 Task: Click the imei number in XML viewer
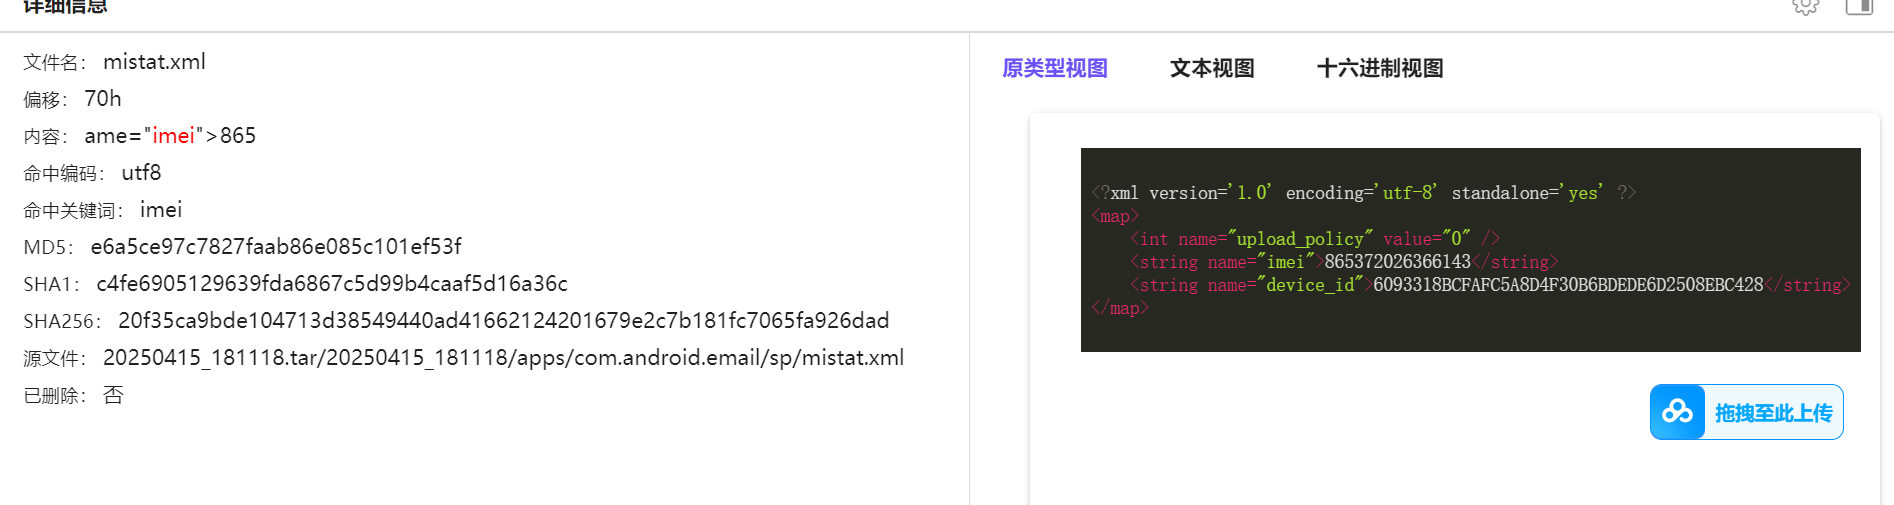1397,262
